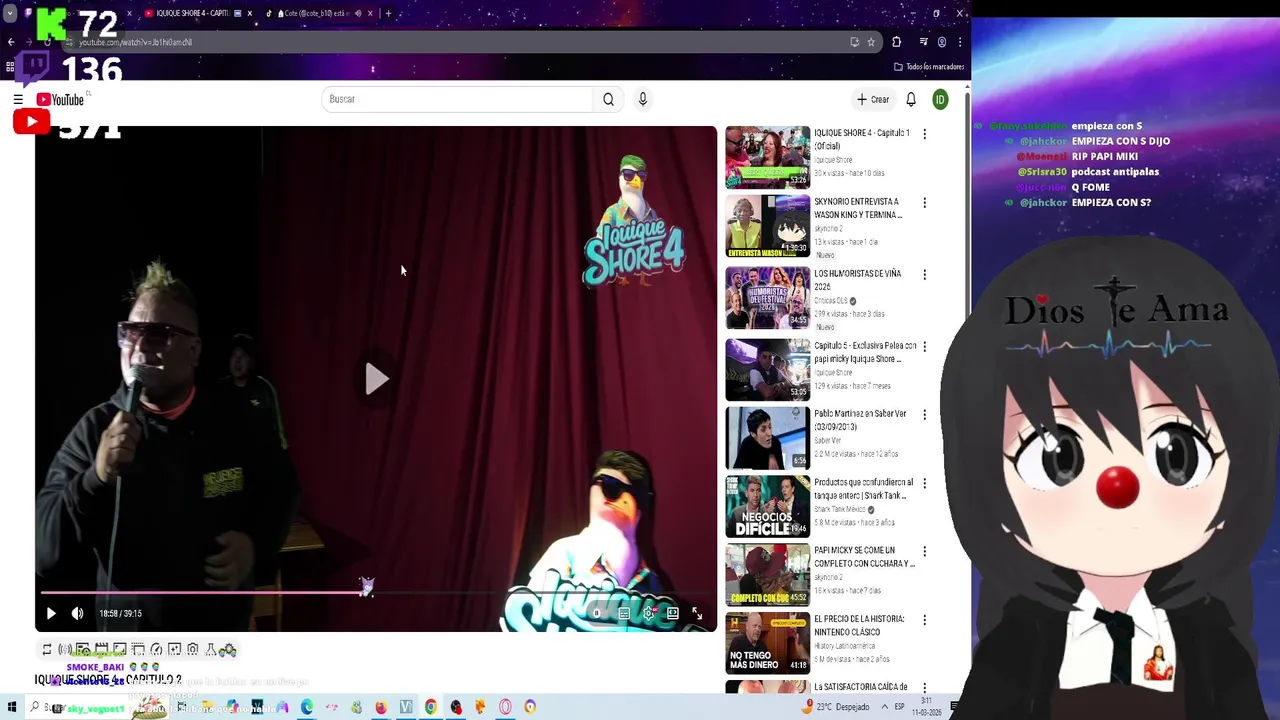Click the sound boost wave icon under player

65,649
